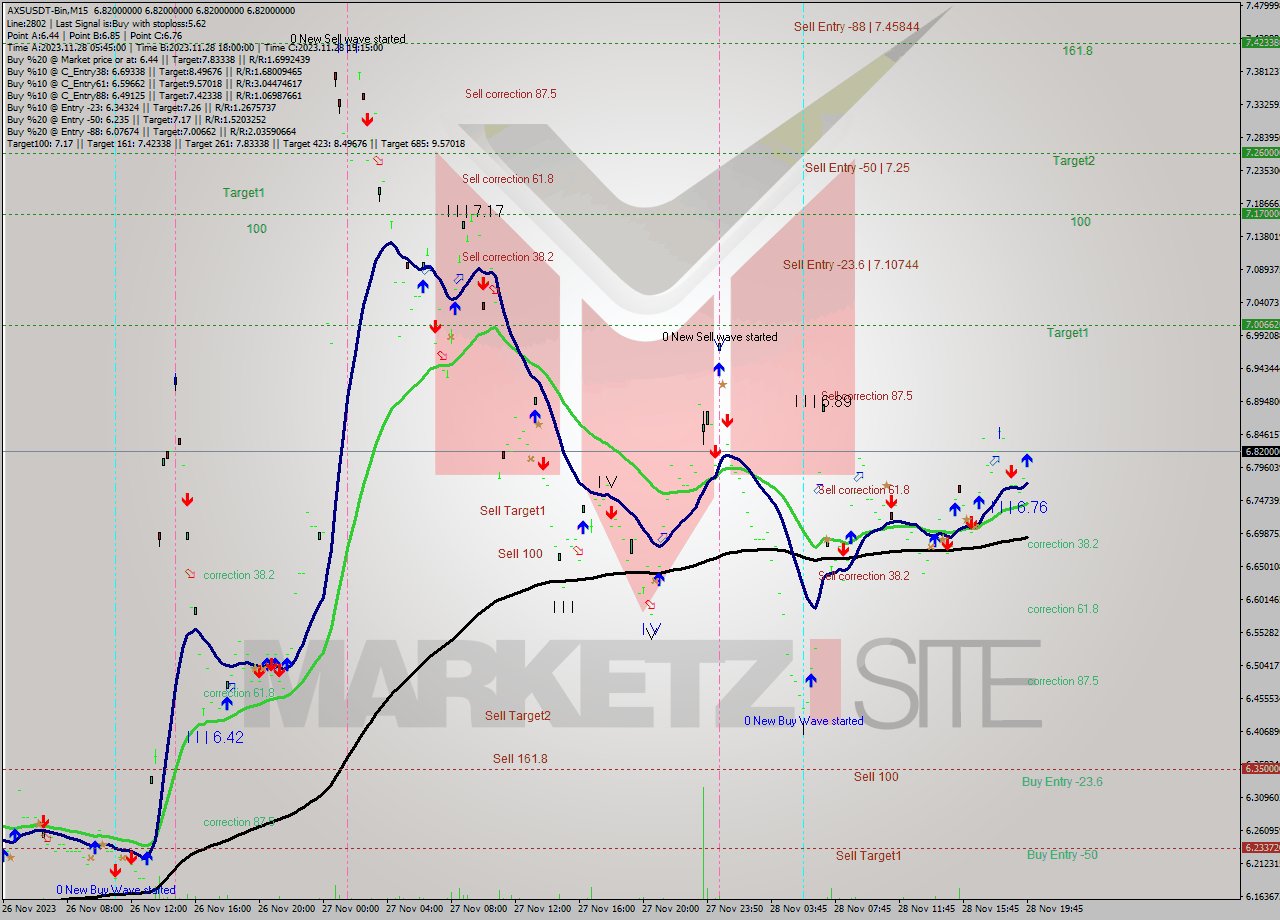This screenshot has width=1280, height=920.
Task: Click the 'Sell Entry -50 | 7.25' label
Action: tap(857, 168)
